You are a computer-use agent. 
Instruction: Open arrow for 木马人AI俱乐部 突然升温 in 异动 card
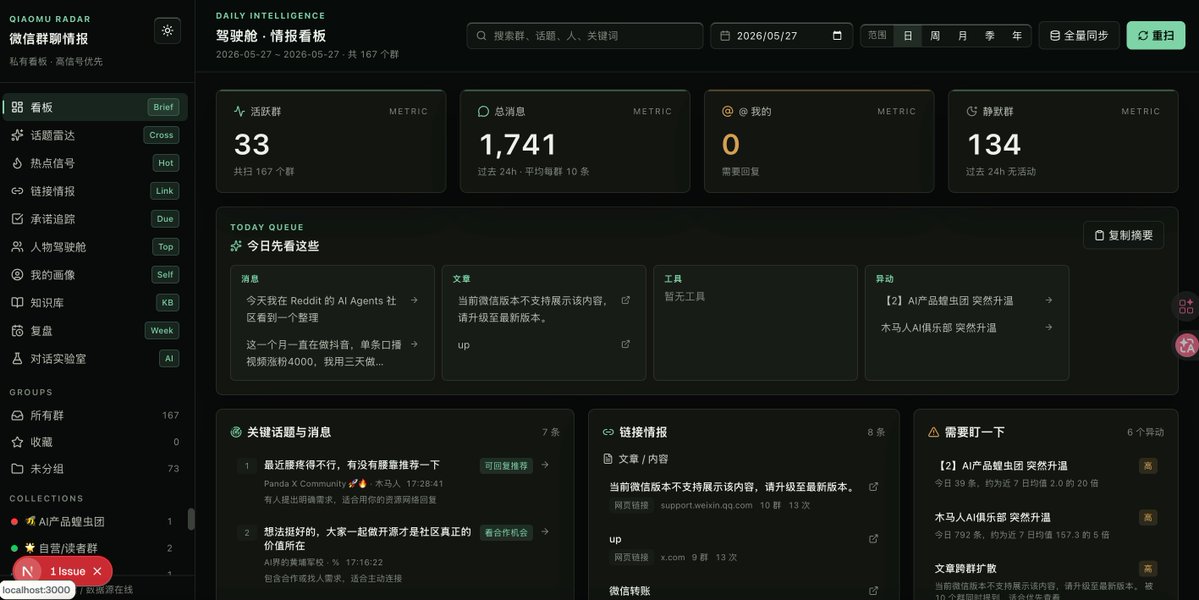[x=1048, y=327]
